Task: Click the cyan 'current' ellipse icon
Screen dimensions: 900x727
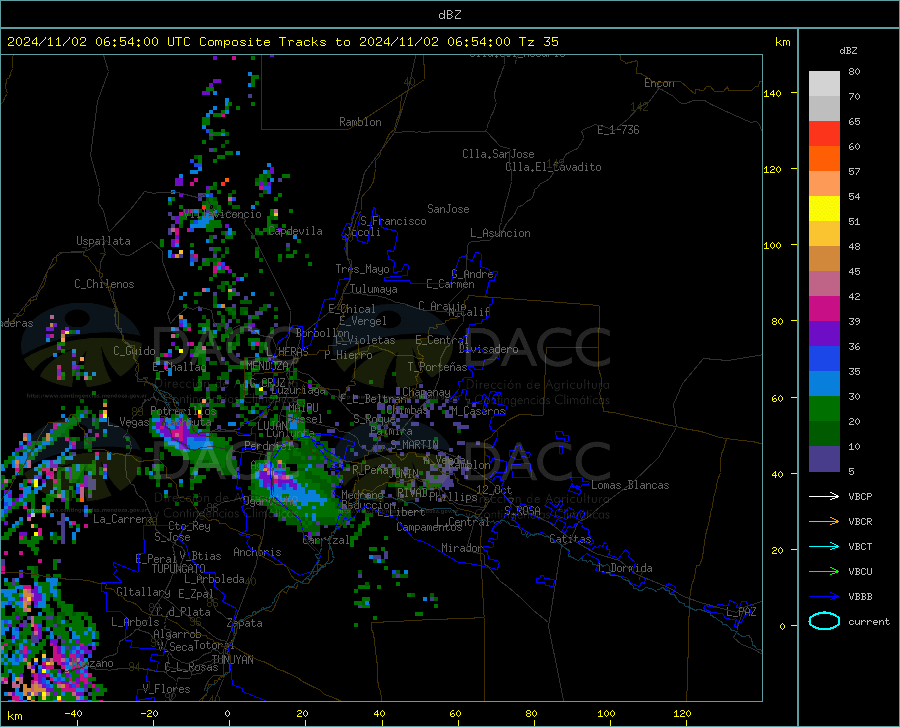Action: click(824, 621)
